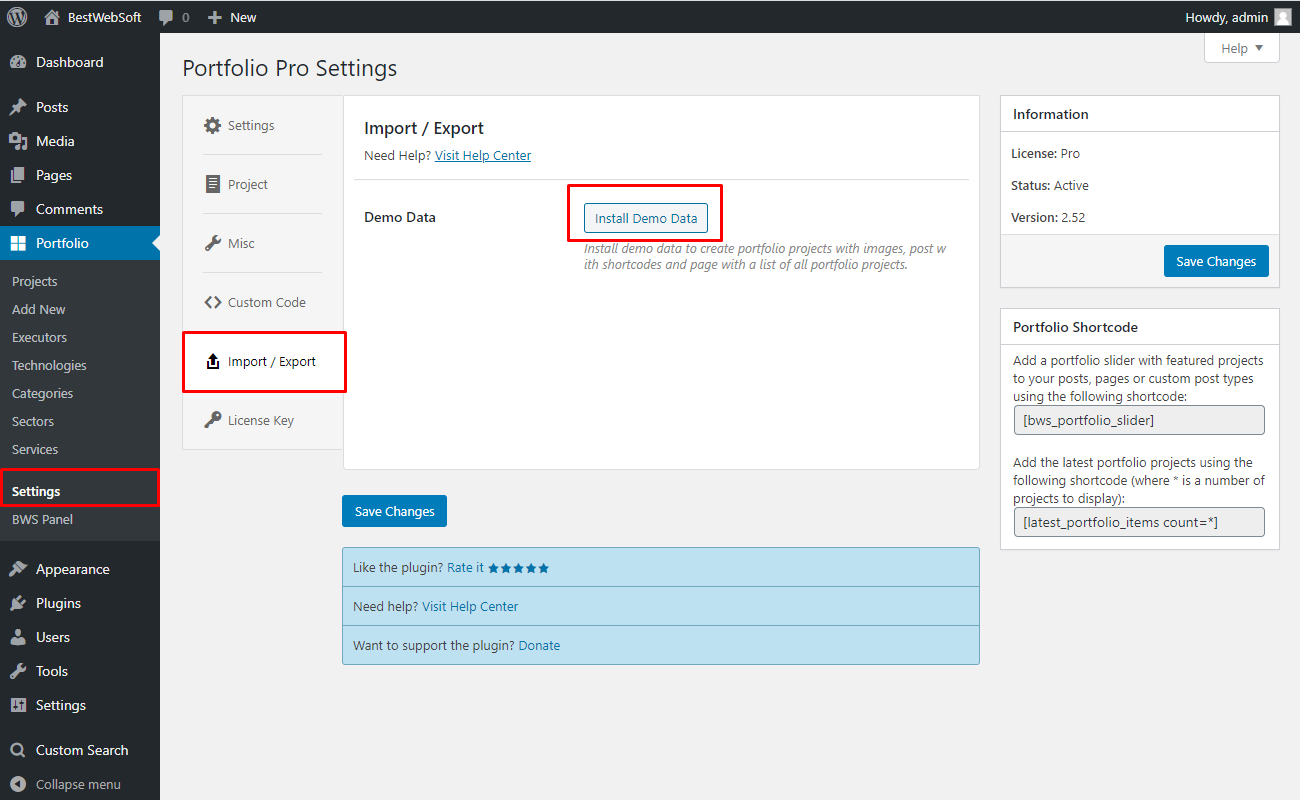1300x800 pixels.
Task: Click the License Key key icon
Action: point(212,420)
